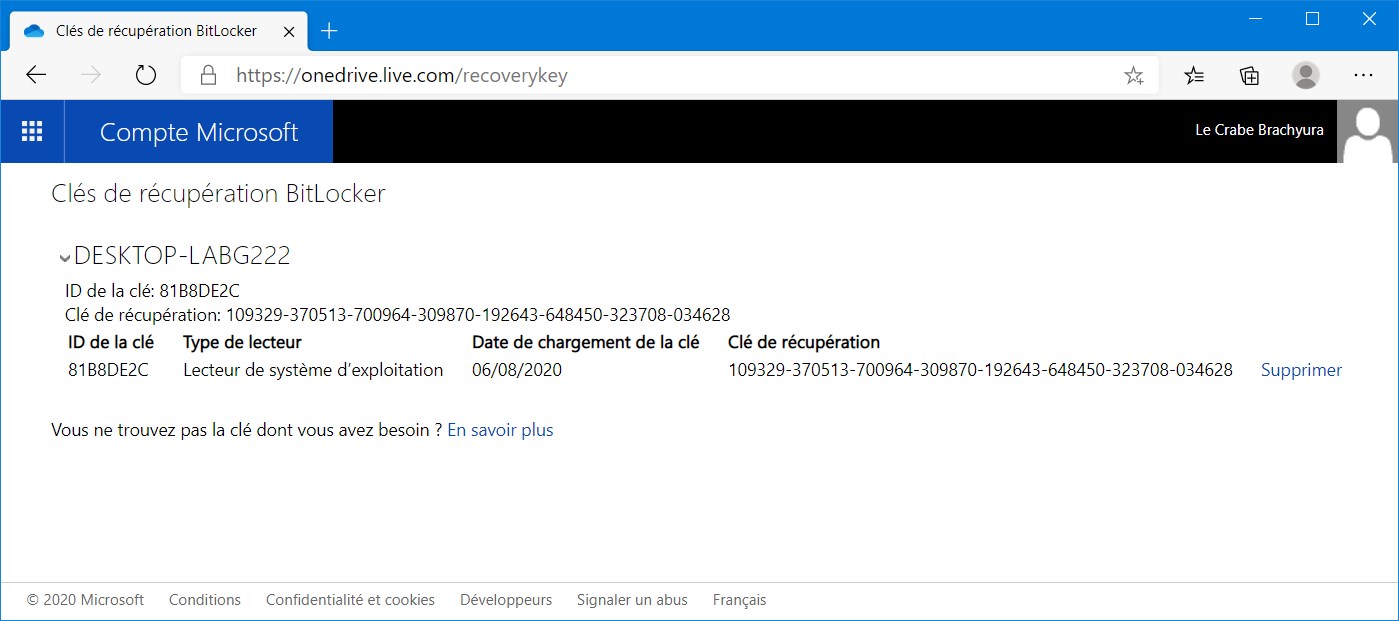
Task: Click the account picture in header
Action: point(1368,131)
